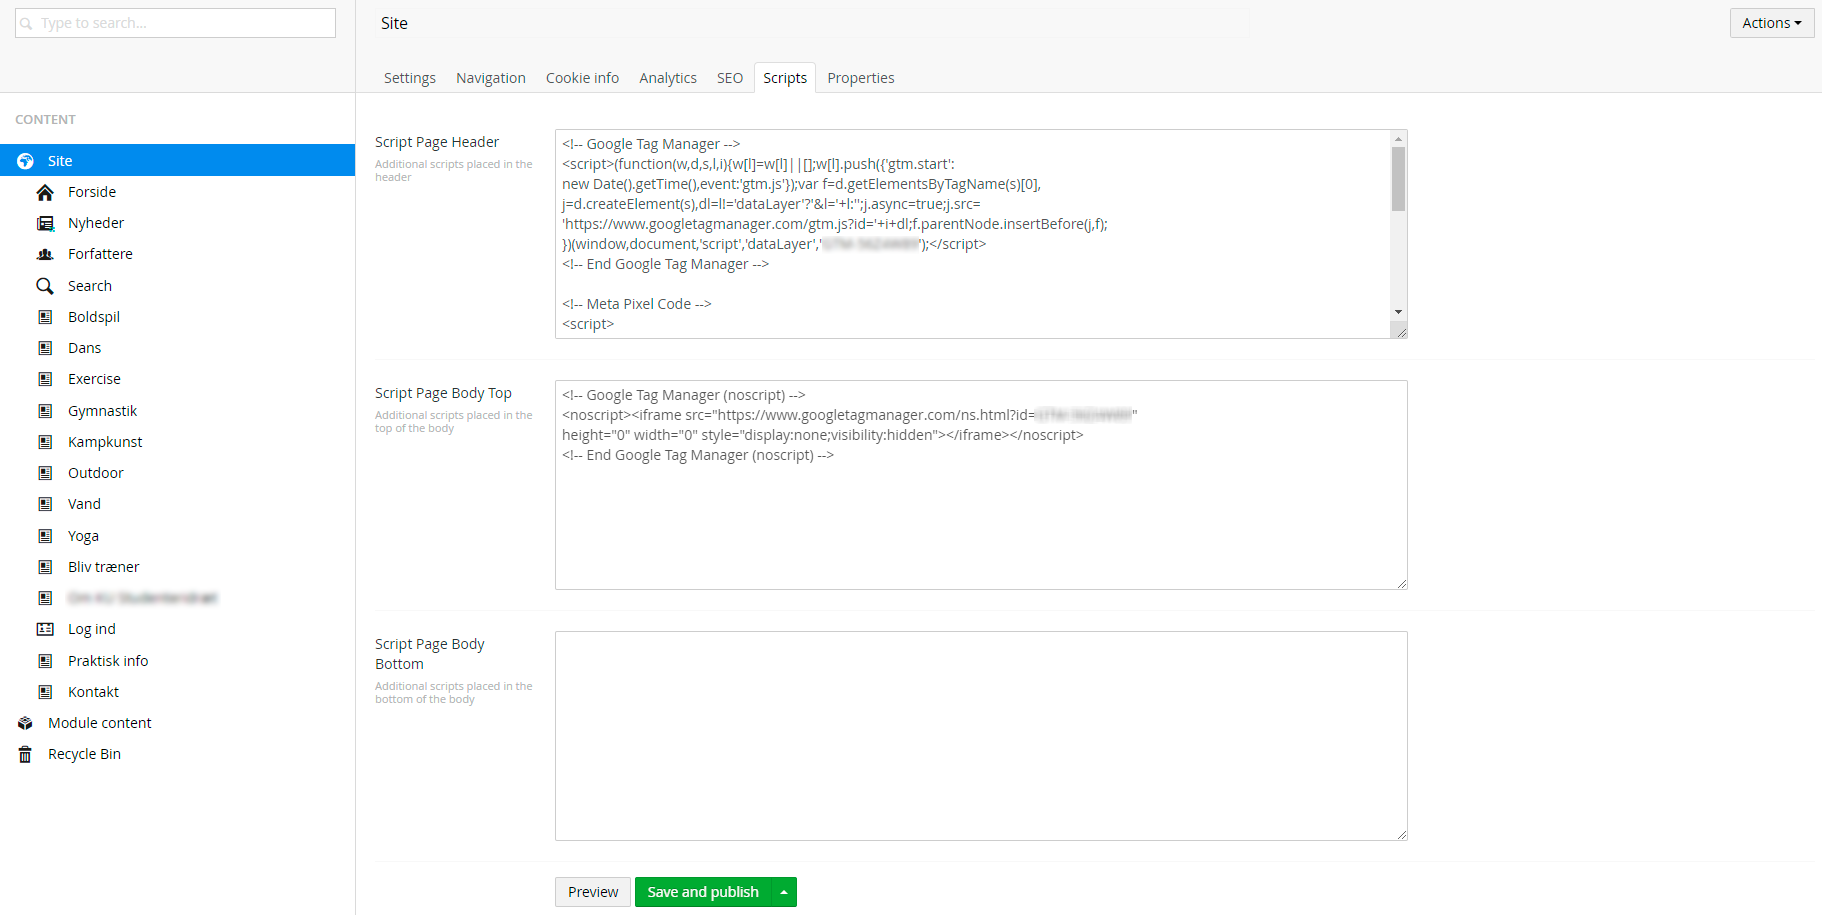The image size is (1822, 915).
Task: Click the header textarea scrollbar thumb
Action: click(1398, 179)
